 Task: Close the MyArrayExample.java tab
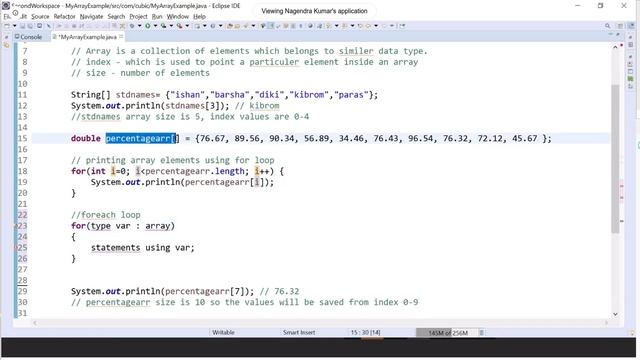pyautogui.click(x=121, y=36)
